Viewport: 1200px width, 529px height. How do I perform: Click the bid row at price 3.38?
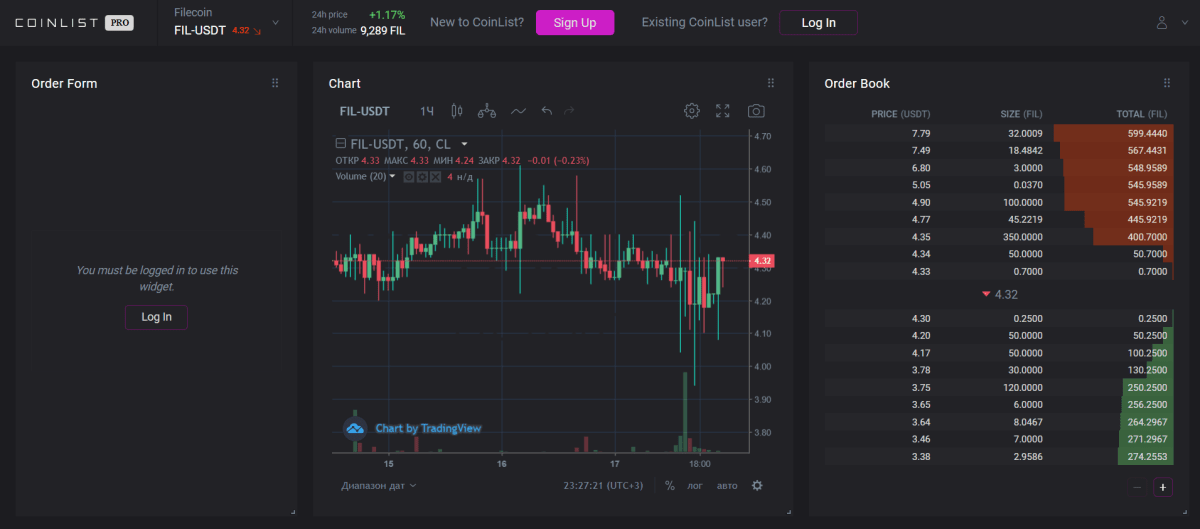(998, 456)
